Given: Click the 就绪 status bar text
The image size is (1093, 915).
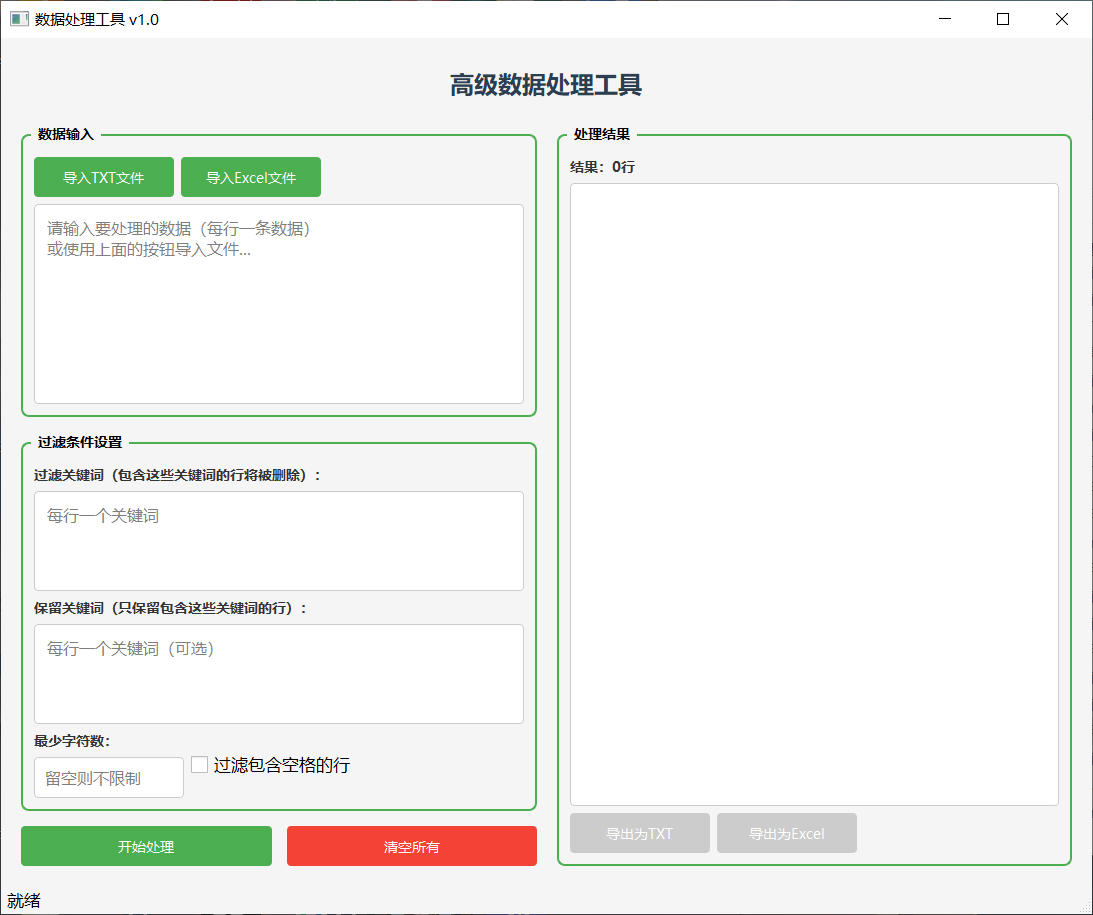Looking at the screenshot, I should [x=24, y=901].
